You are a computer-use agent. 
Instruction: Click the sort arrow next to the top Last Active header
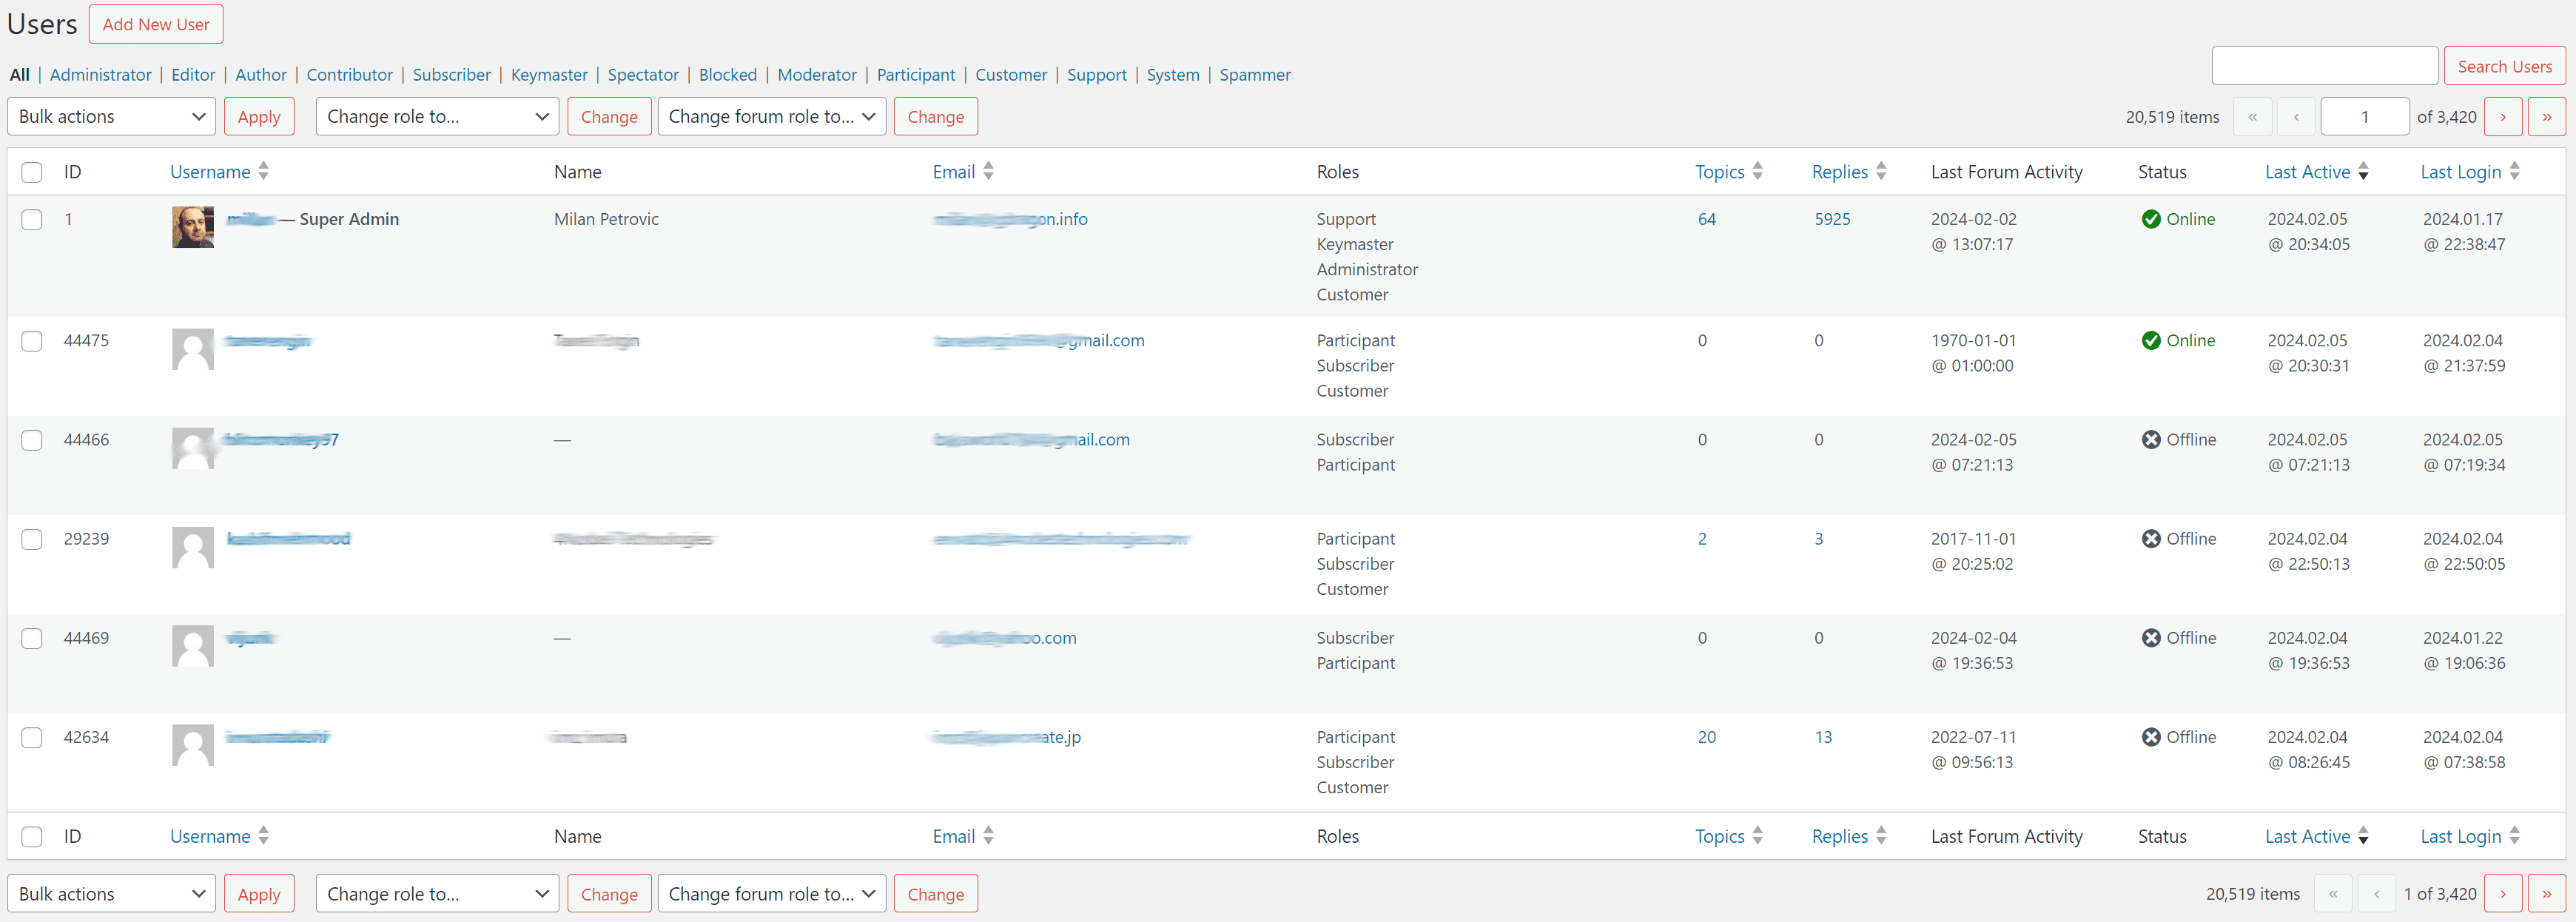click(2363, 171)
